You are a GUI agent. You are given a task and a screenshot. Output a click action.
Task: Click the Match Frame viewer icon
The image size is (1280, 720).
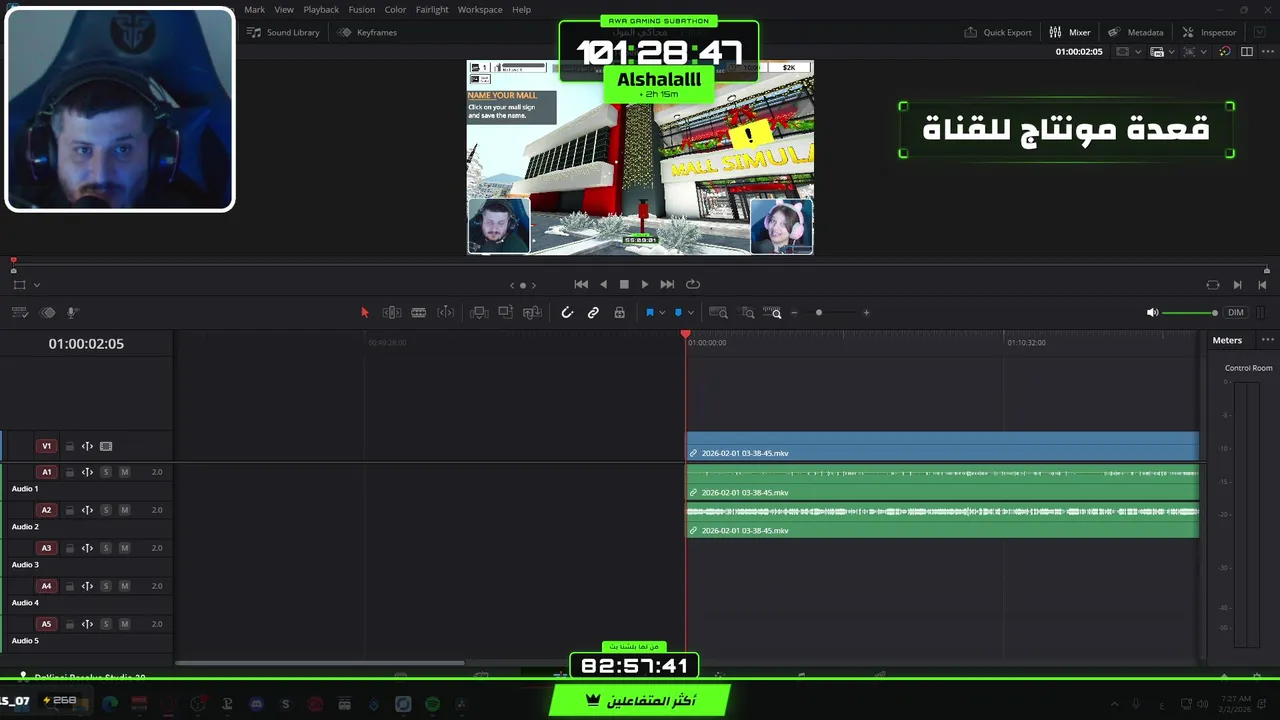pyautogui.click(x=1213, y=285)
